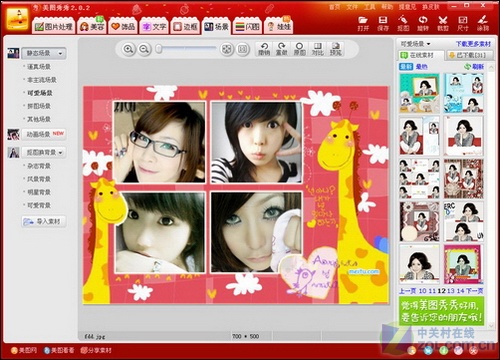
Task: Zoom in with the plus magnifier
Action: coord(128,49)
